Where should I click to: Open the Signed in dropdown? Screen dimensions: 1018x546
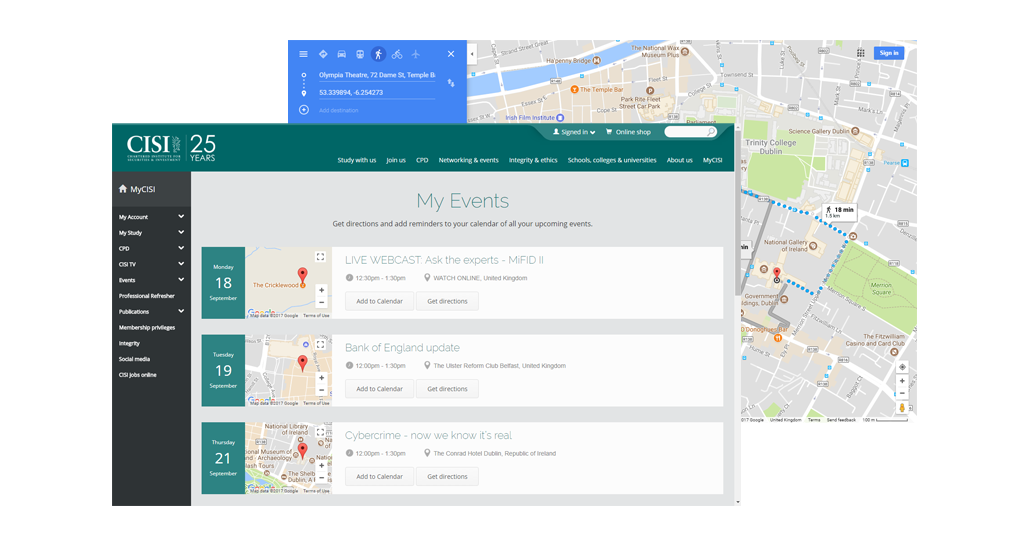point(574,132)
